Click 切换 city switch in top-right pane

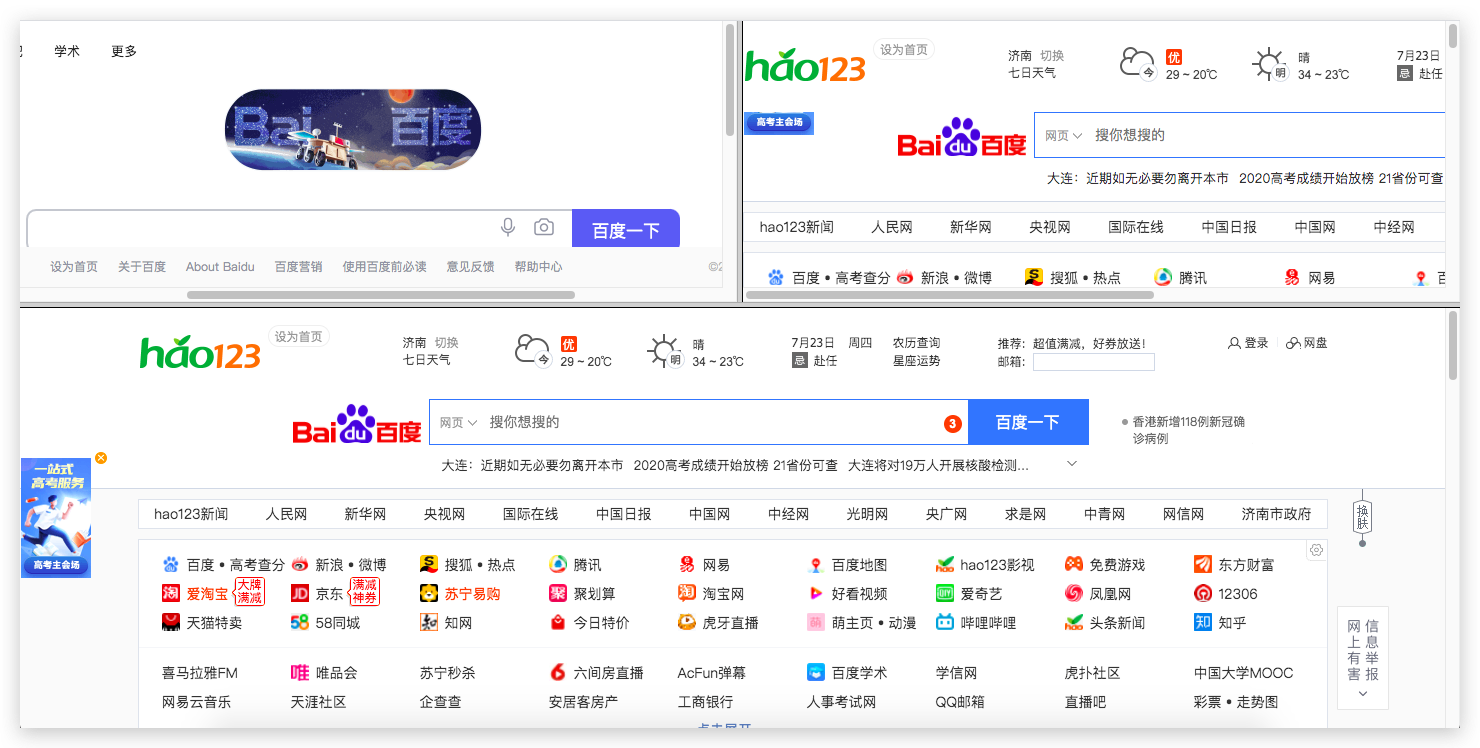coord(1052,56)
